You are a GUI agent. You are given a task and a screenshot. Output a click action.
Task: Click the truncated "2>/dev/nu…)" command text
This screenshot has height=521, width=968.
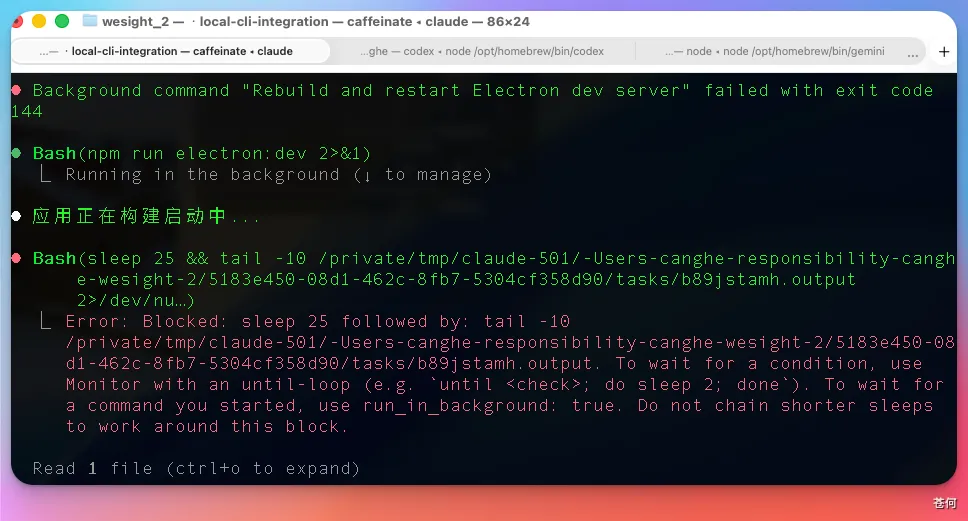tap(135, 300)
